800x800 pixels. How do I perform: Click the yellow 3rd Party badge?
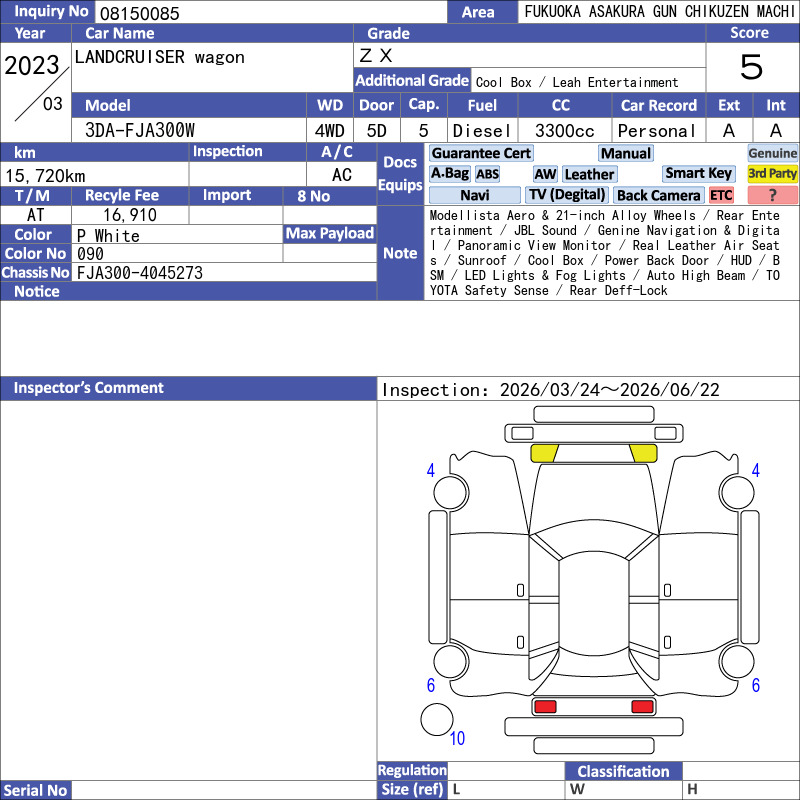pos(772,174)
